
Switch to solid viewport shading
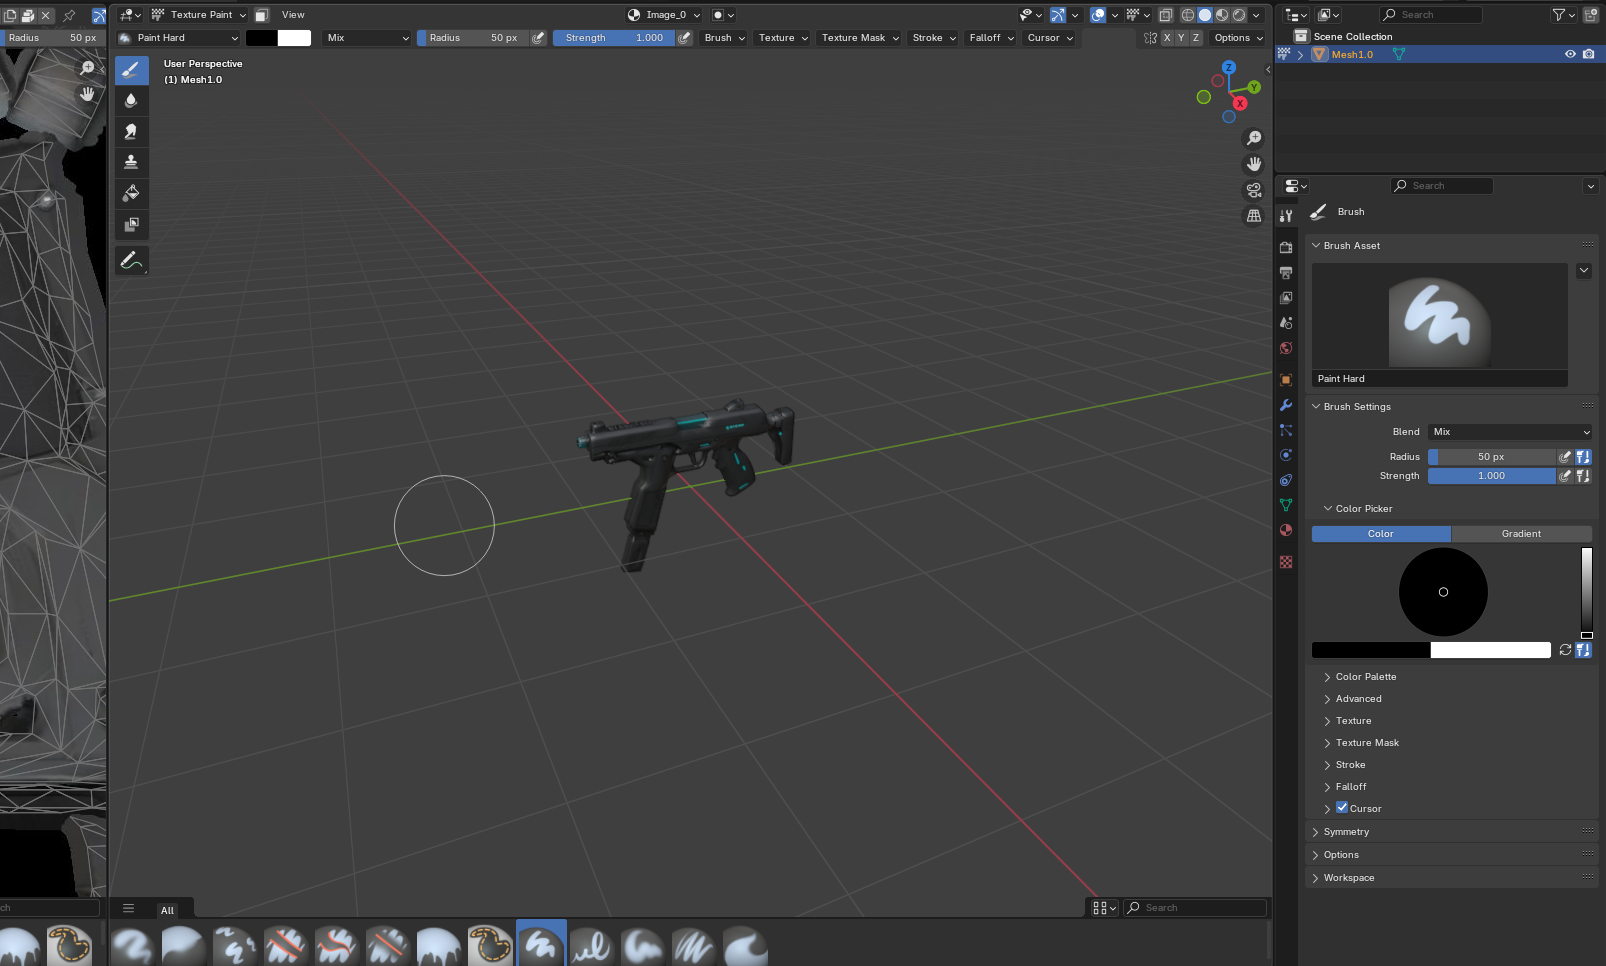pos(1205,15)
